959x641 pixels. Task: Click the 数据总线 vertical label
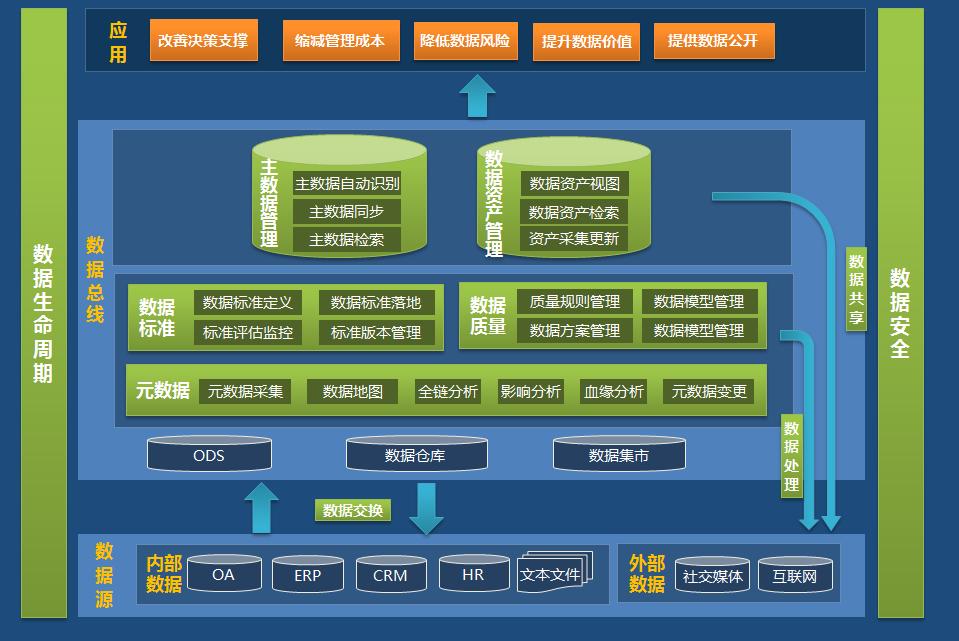(x=95, y=280)
